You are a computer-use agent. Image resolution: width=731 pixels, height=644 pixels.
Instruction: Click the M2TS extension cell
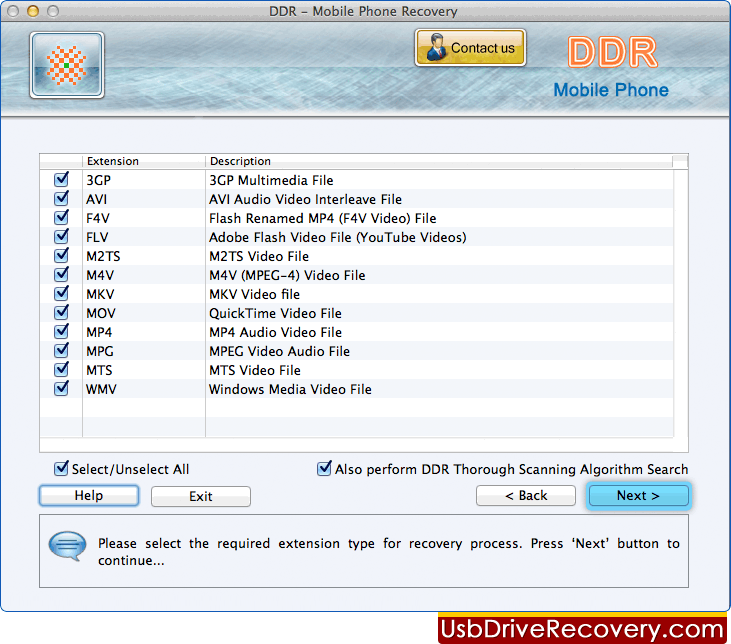pyautogui.click(x=144, y=256)
